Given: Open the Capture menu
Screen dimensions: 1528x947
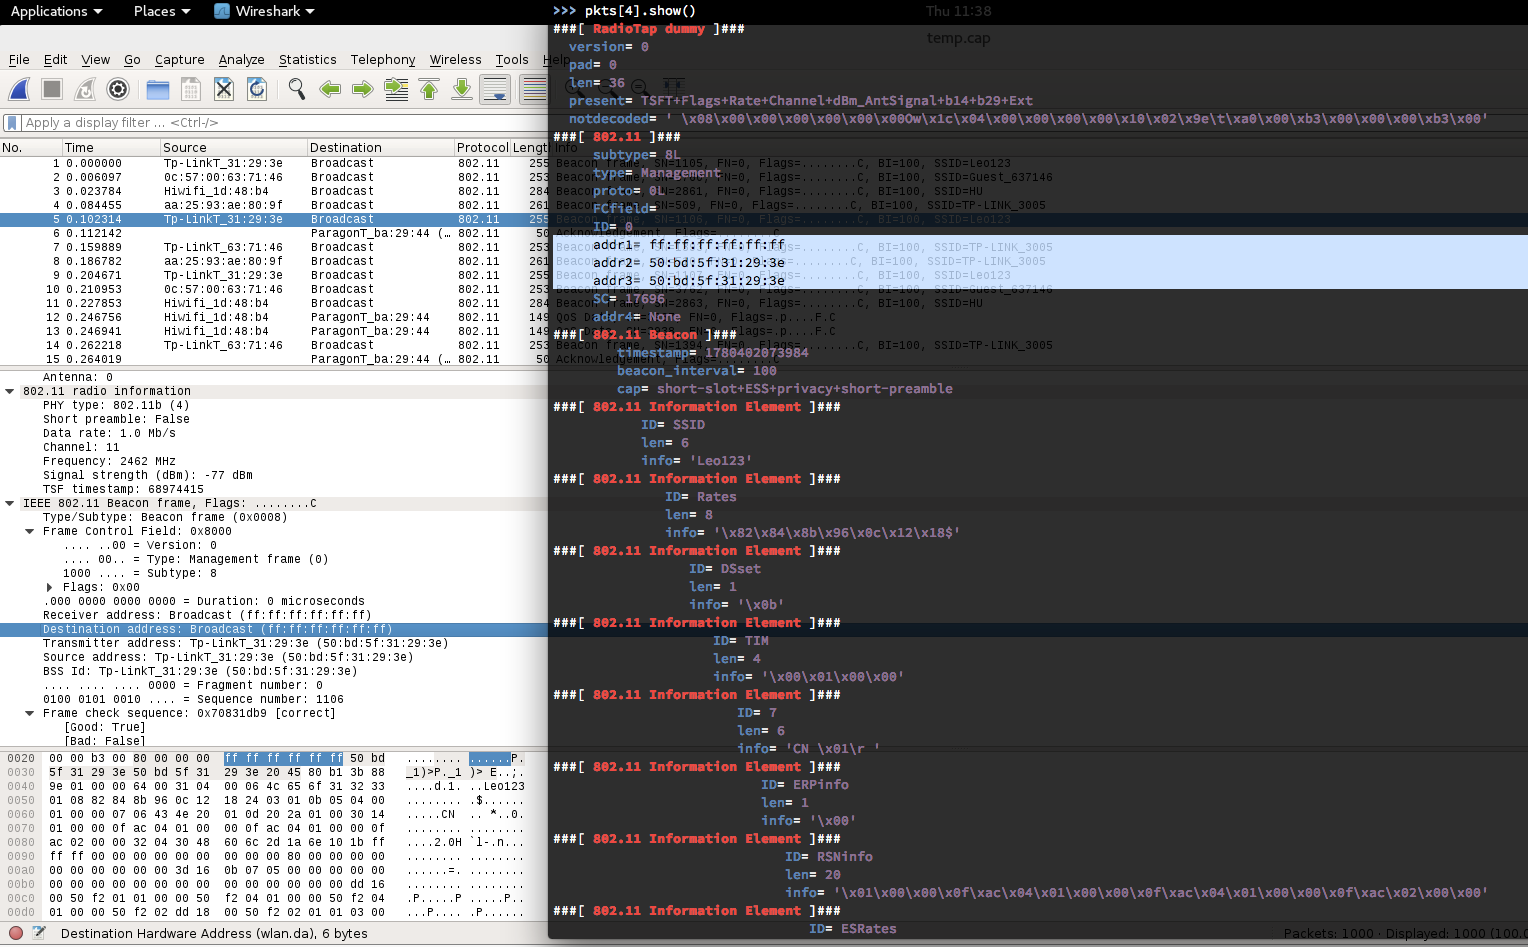Looking at the screenshot, I should [x=180, y=60].
